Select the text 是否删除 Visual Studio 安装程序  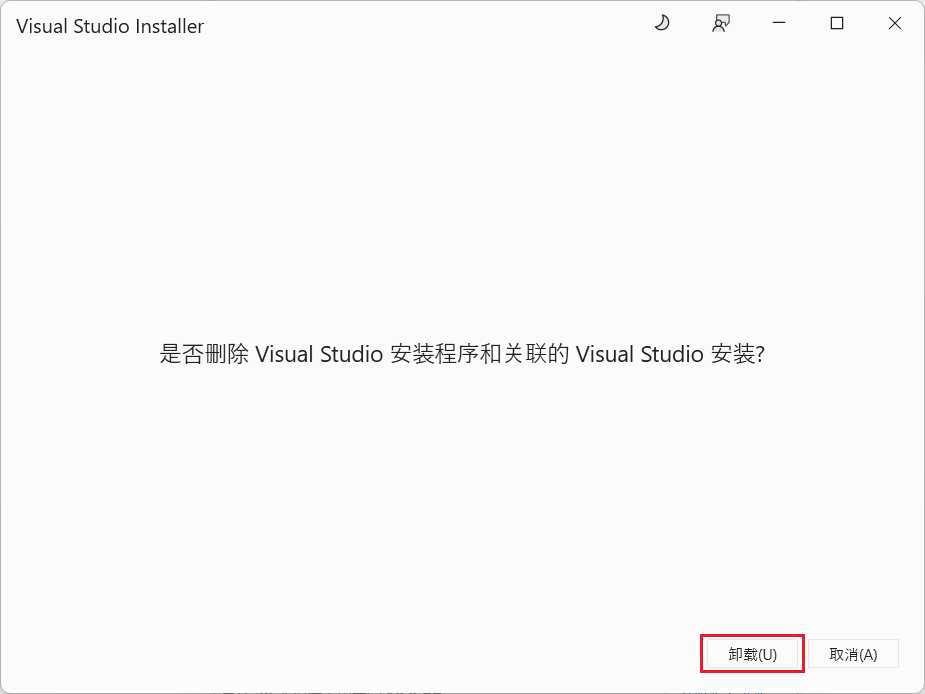pos(319,354)
